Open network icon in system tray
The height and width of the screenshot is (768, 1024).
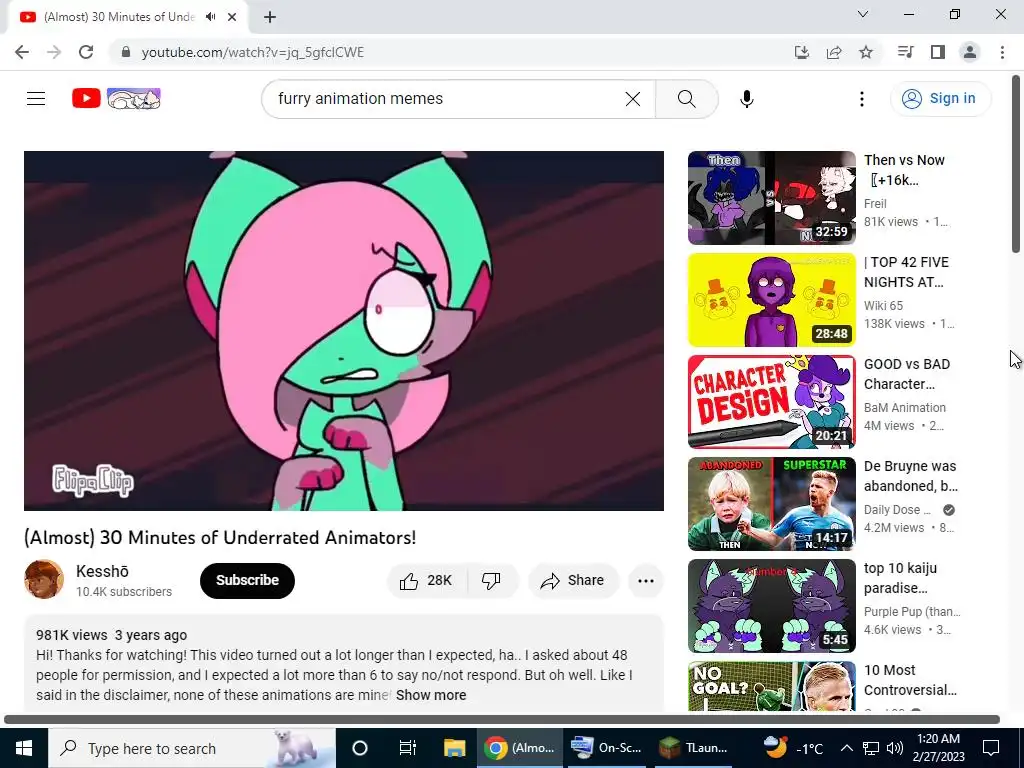pyautogui.click(x=871, y=748)
